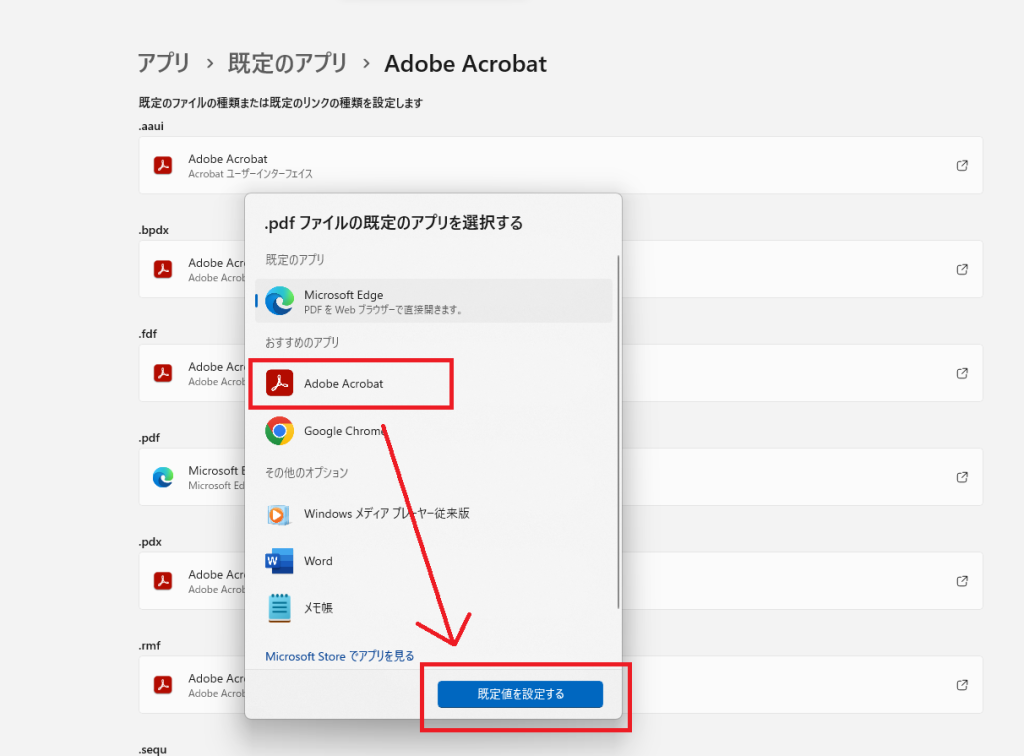The image size is (1024, 756).
Task: Click the Acrobat icon in the .aaui row
Action: tap(163, 165)
